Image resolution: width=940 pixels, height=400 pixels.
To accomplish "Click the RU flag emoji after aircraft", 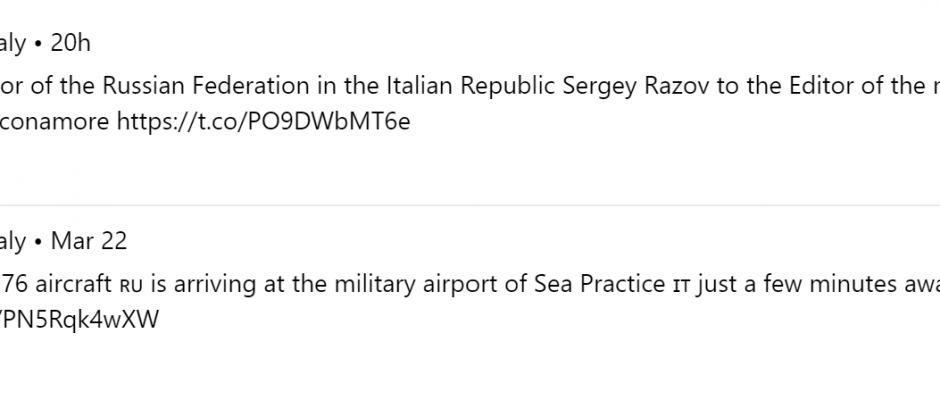I will [131, 285].
